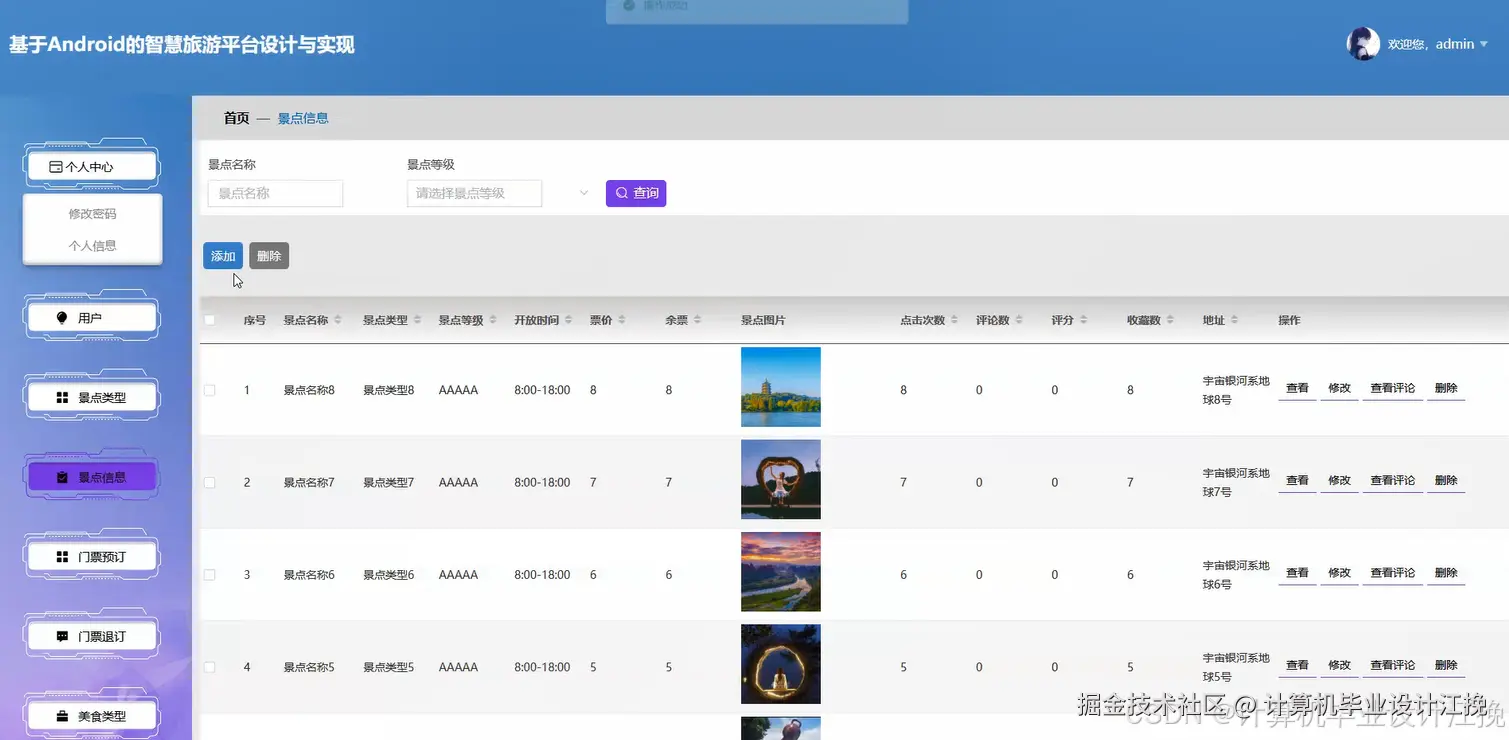1509x740 pixels.
Task: Sort by 开放时间 column arrows
Action: tap(568, 320)
